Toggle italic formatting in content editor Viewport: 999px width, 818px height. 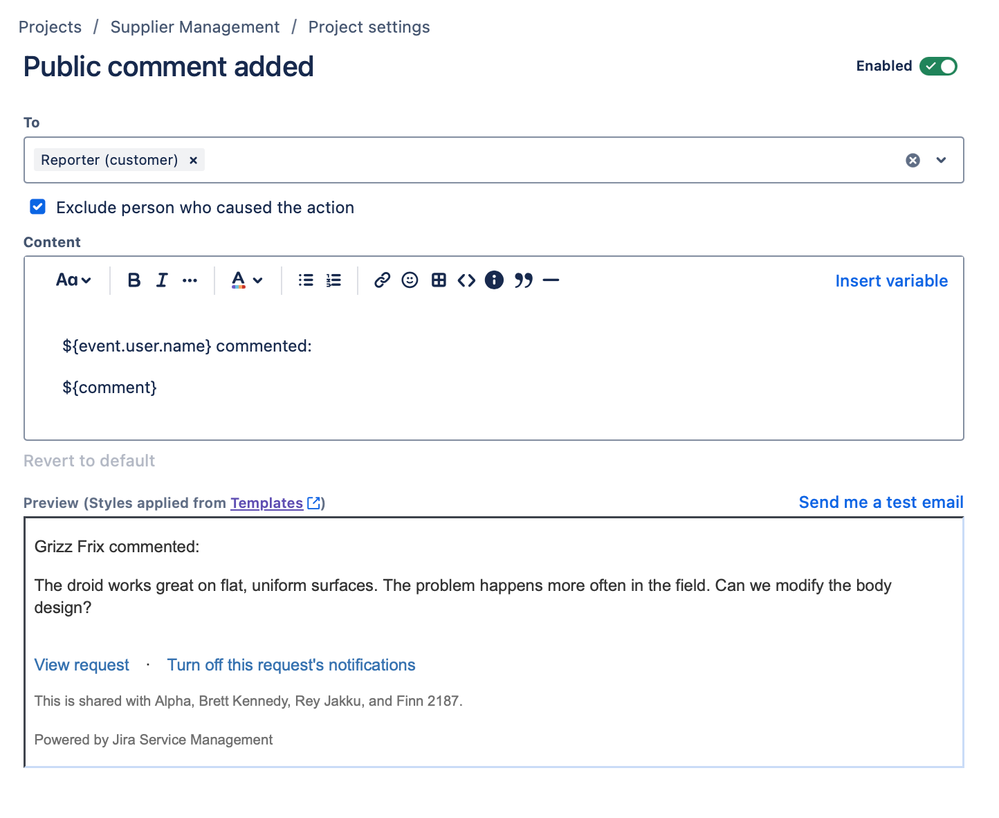pos(162,280)
